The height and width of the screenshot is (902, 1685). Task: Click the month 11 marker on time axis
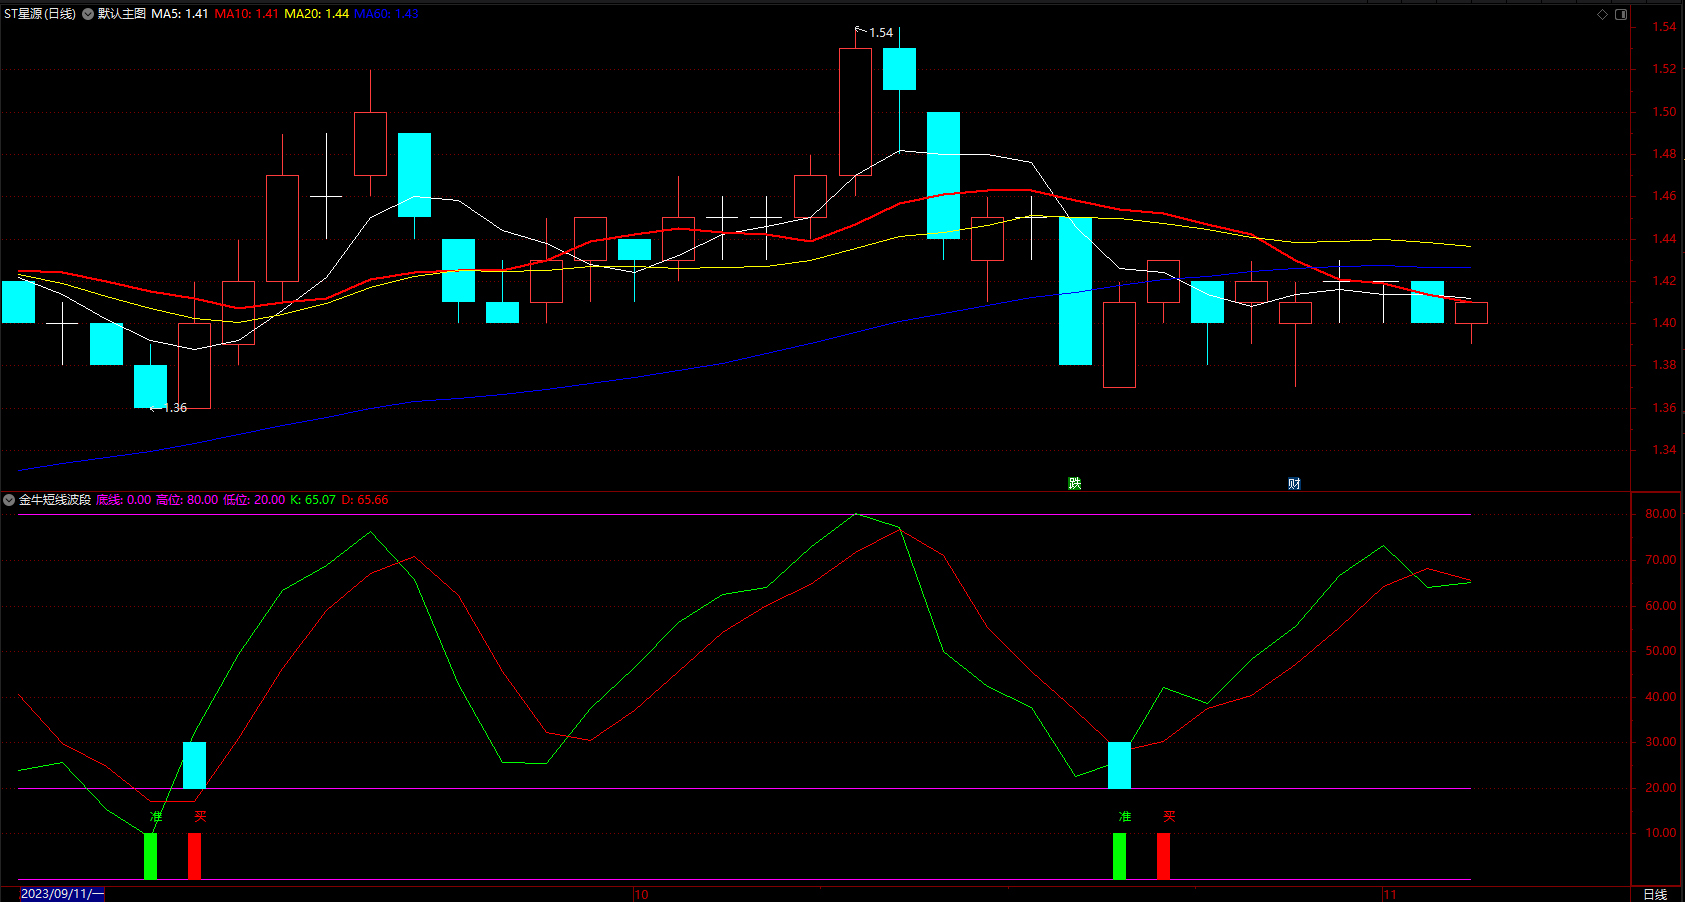pyautogui.click(x=1390, y=894)
